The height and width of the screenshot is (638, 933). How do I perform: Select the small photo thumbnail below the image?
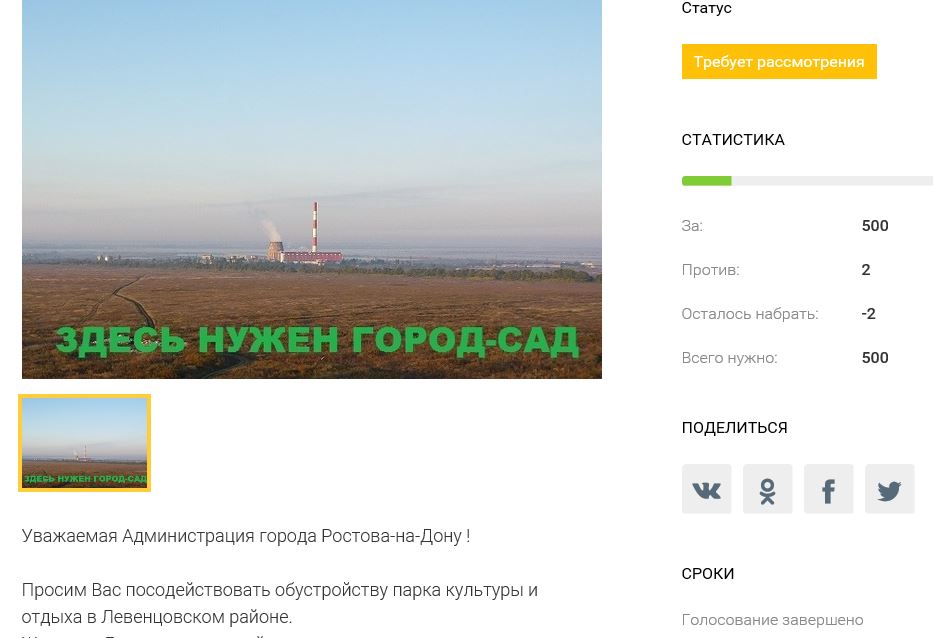tap(84, 443)
